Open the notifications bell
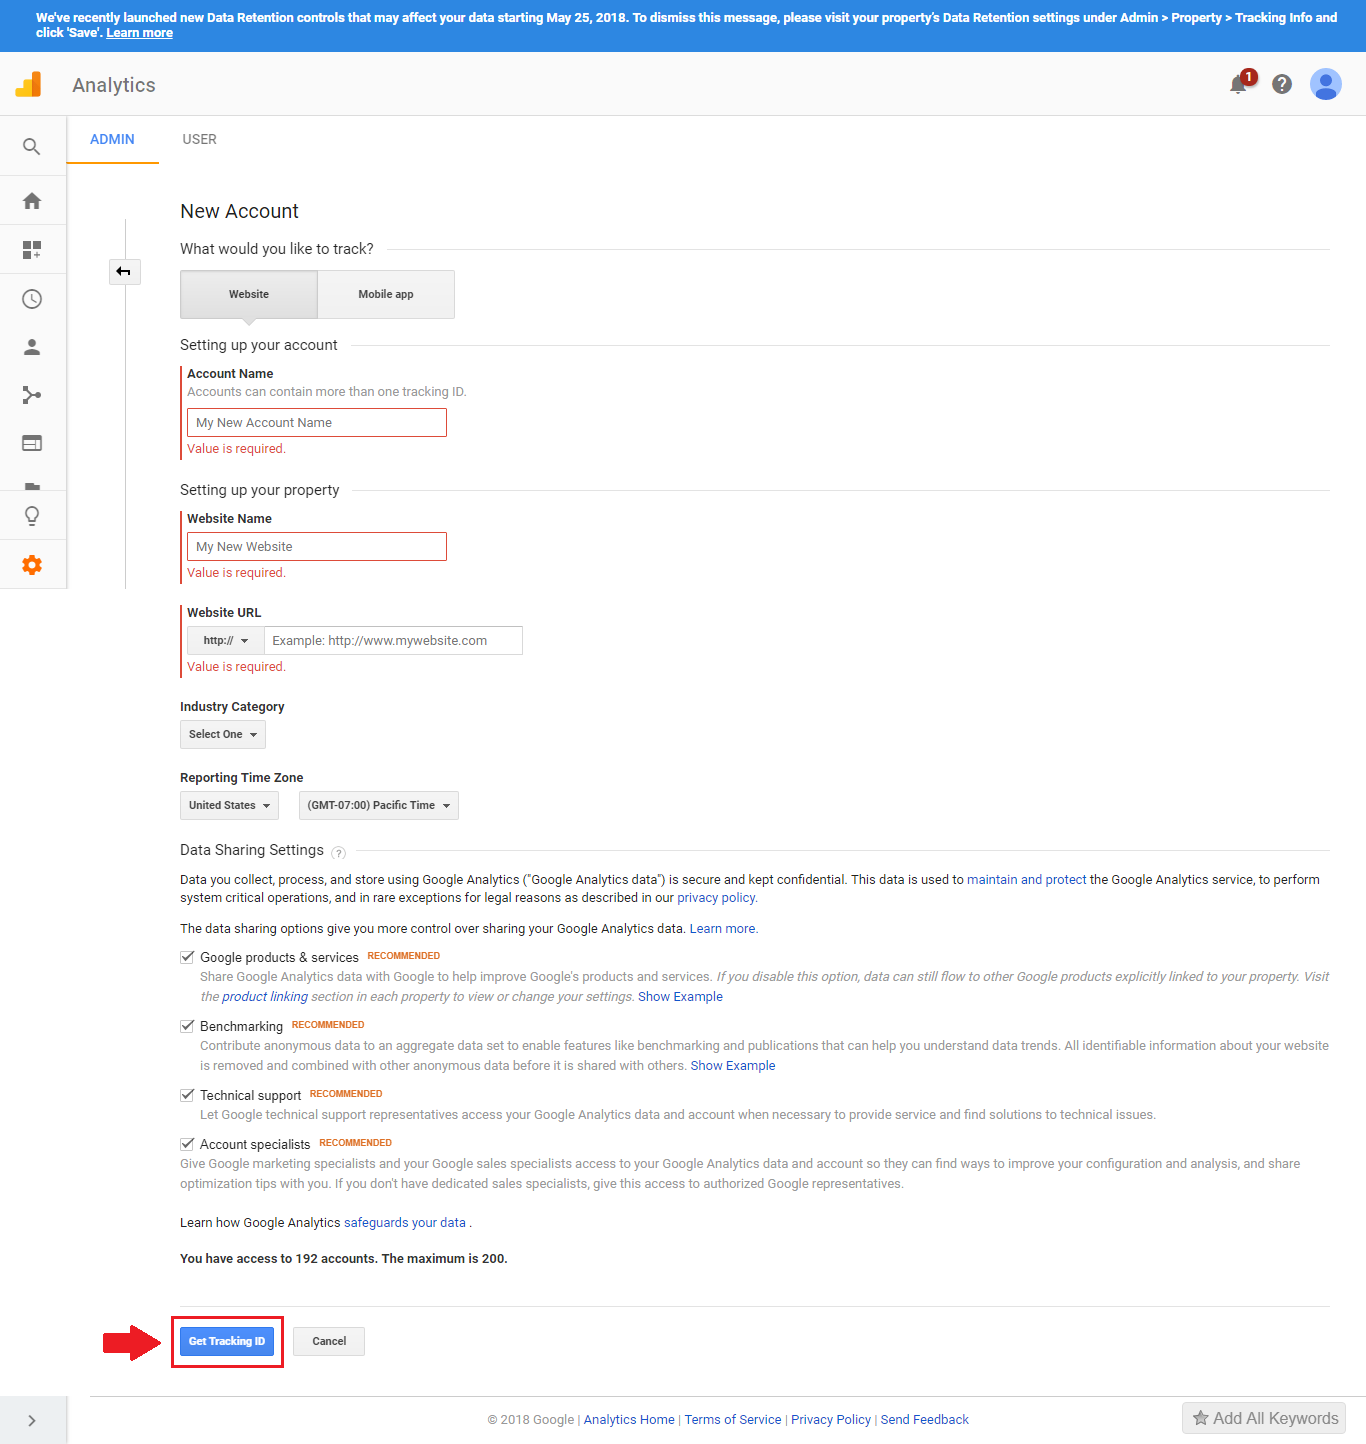This screenshot has height=1444, width=1366. [1239, 84]
